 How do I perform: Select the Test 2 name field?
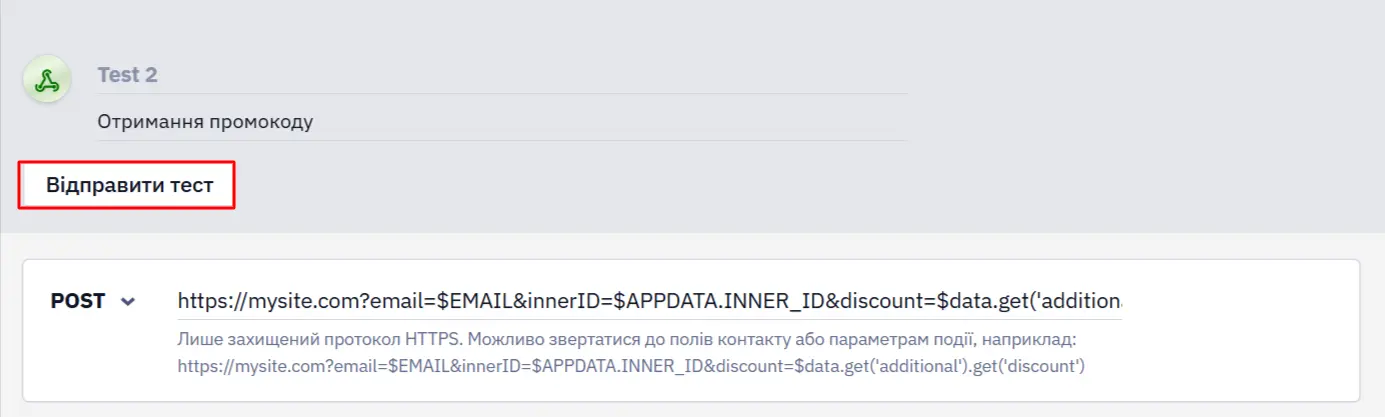click(502, 75)
